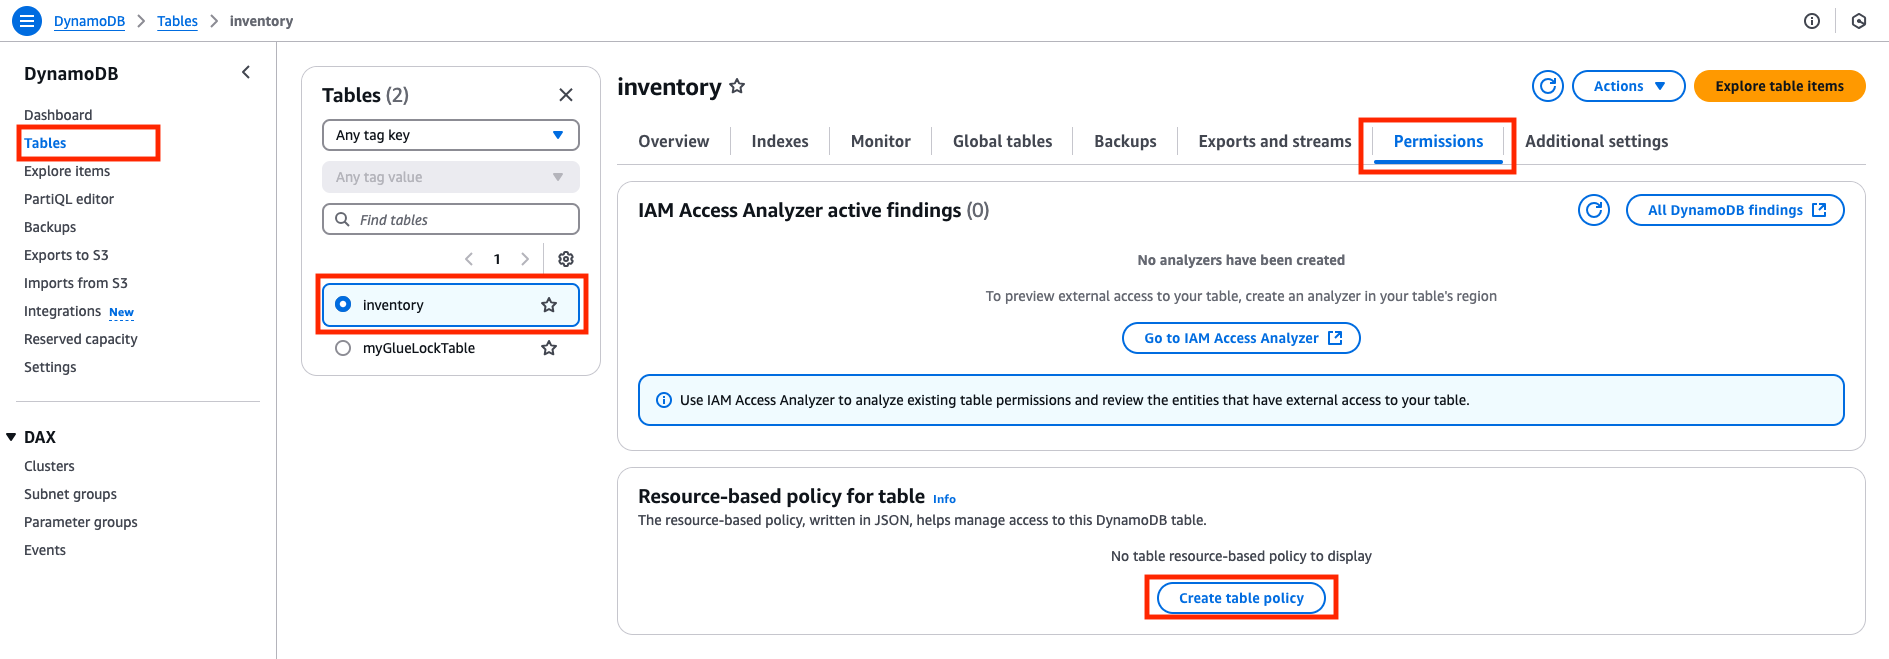1889x659 pixels.
Task: Open the Any tag key dropdown
Action: tap(451, 135)
